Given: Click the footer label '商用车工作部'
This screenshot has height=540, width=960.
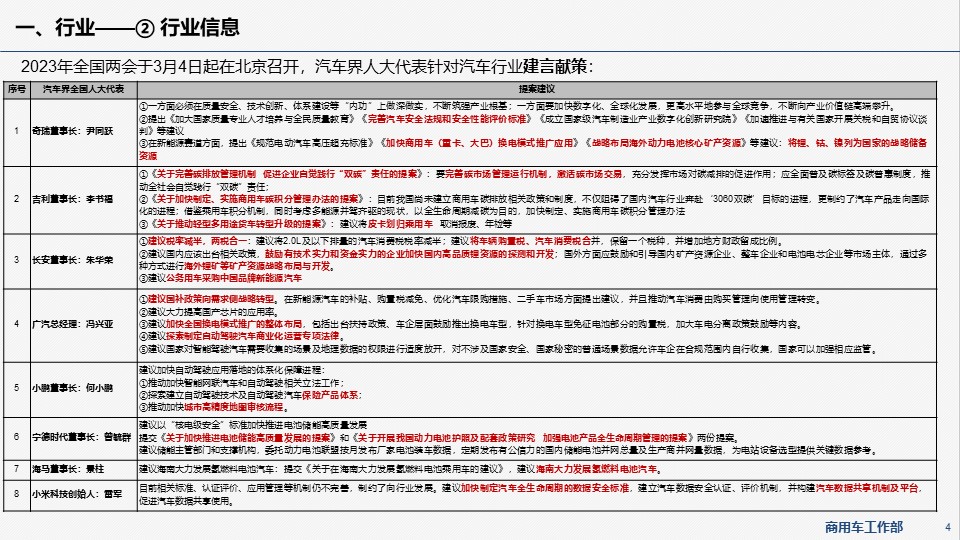Looking at the screenshot, I should point(863,527).
